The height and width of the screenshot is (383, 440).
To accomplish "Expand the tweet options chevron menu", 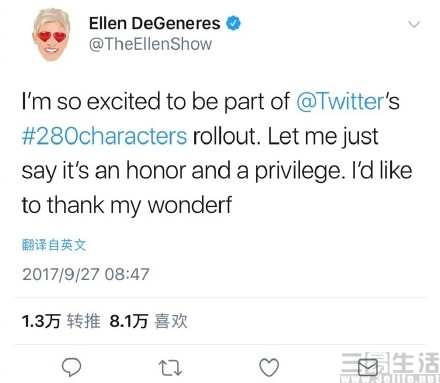I will pos(414,24).
